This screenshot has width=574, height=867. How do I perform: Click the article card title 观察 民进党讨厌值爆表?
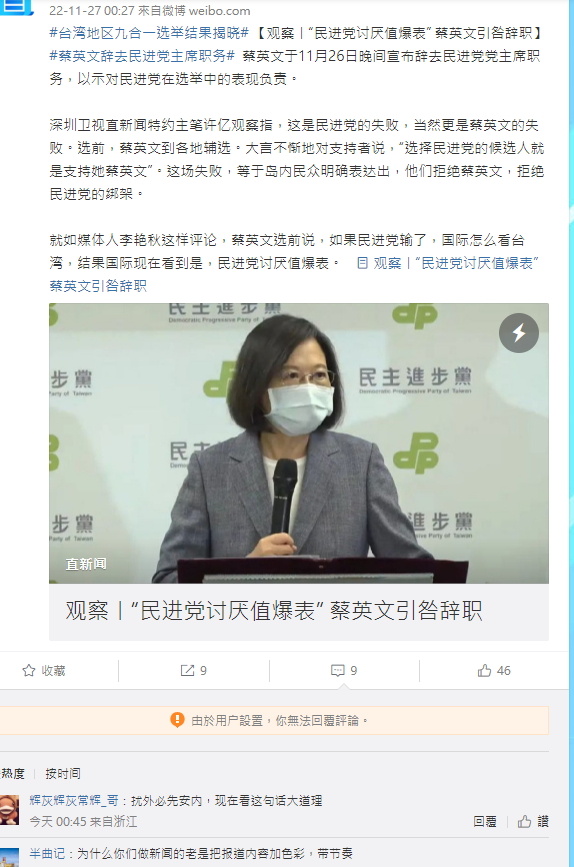[x=274, y=611]
